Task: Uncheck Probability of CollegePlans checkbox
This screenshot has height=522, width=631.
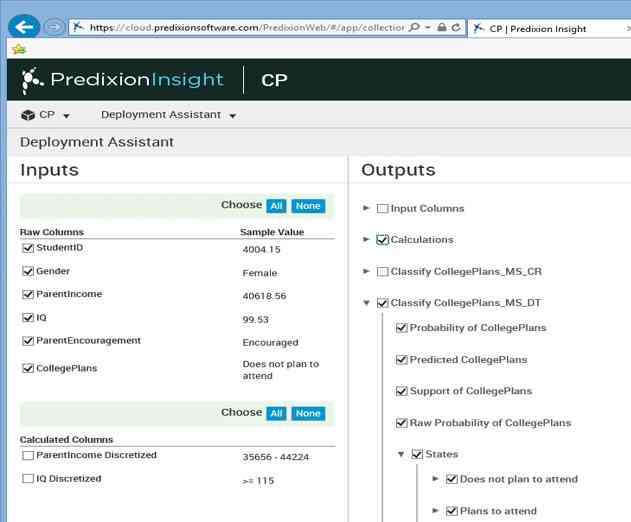Action: pos(402,328)
